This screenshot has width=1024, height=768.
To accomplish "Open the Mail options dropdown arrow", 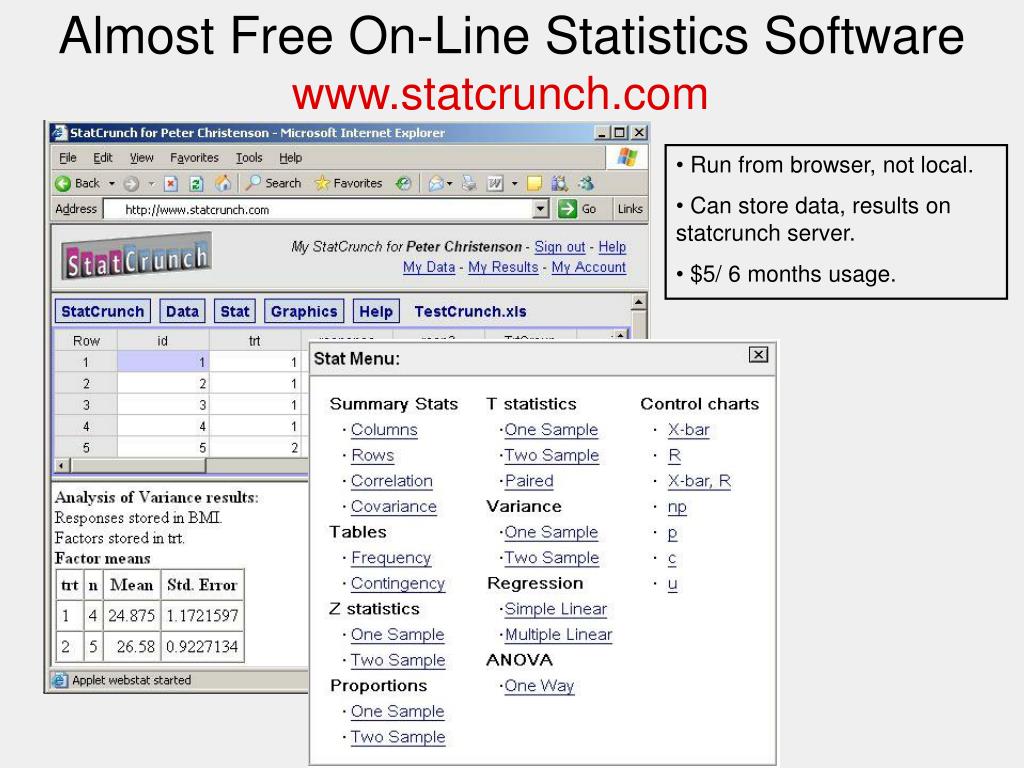I will coord(449,184).
